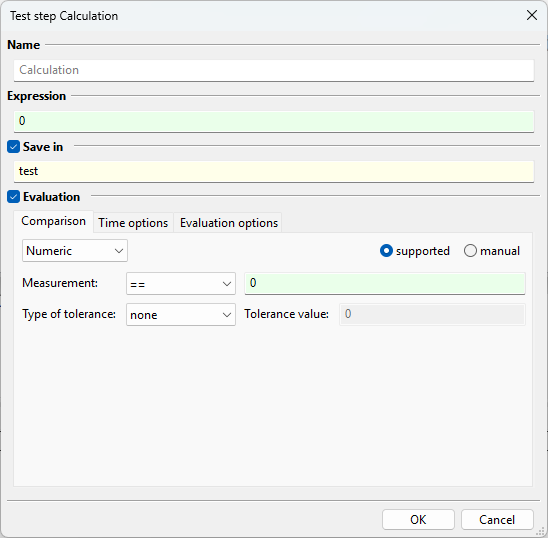
Task: Click the Tolerance value field
Action: [x=432, y=314]
